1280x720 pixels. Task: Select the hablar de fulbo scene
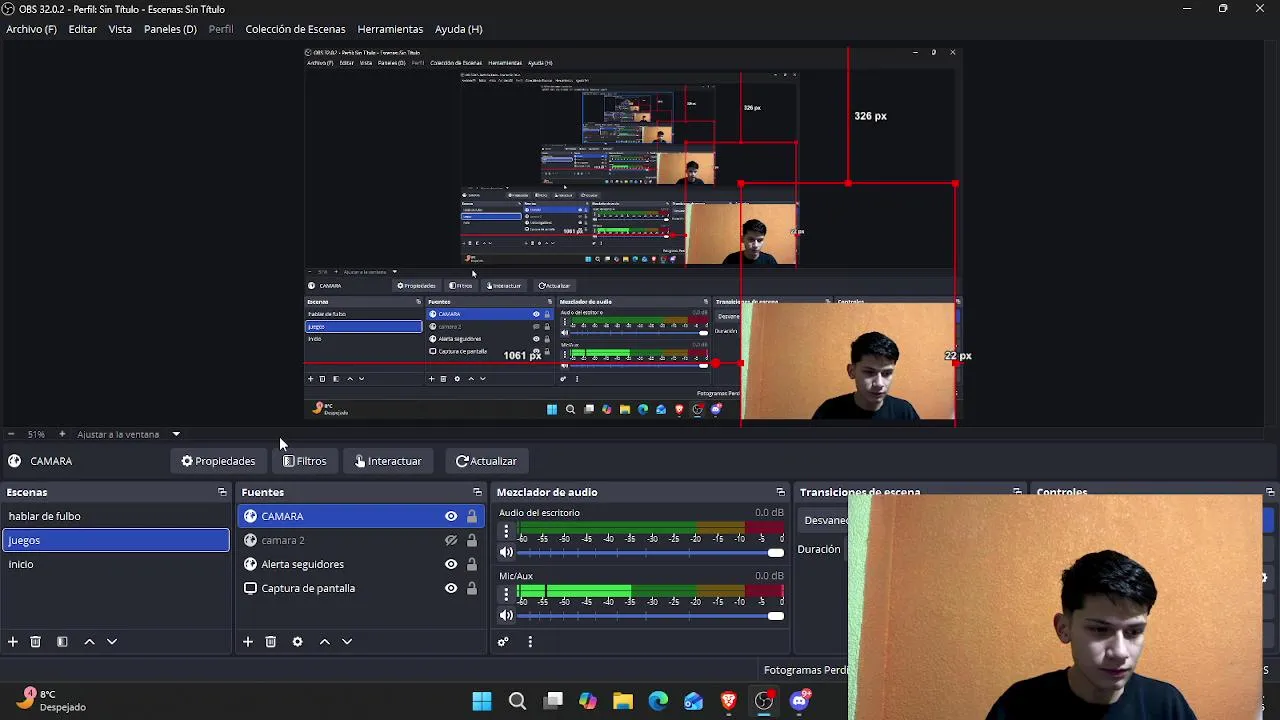(x=116, y=516)
